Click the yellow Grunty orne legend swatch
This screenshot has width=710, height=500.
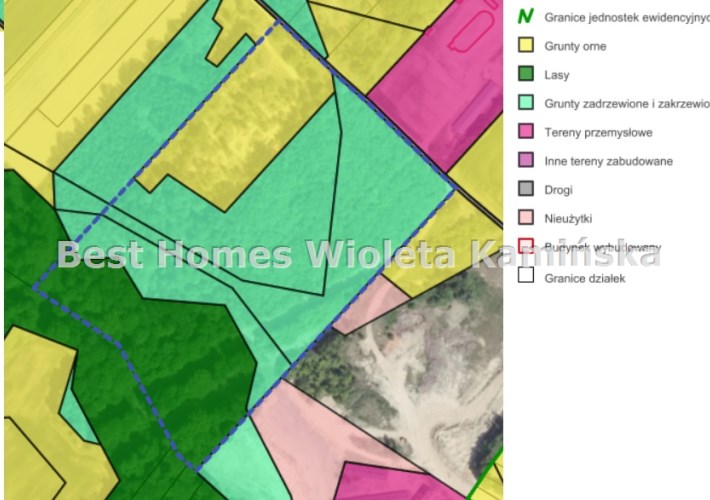[526, 45]
